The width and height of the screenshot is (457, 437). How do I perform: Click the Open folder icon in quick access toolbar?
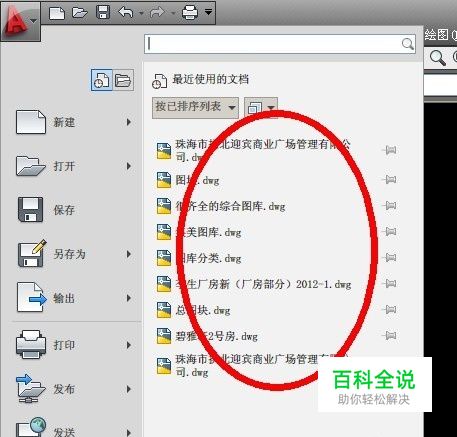coord(80,13)
